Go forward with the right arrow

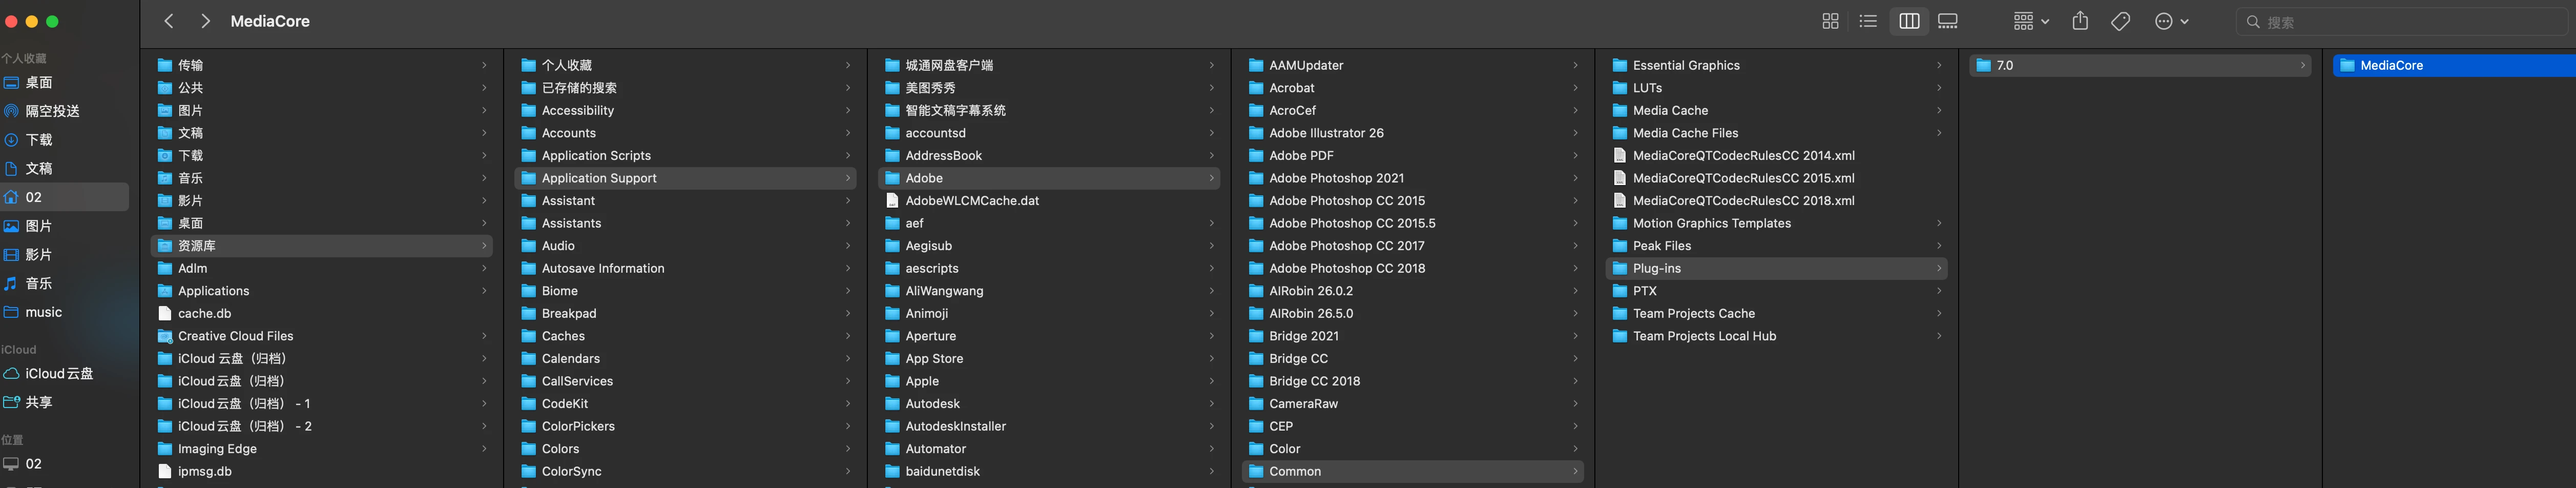point(205,21)
